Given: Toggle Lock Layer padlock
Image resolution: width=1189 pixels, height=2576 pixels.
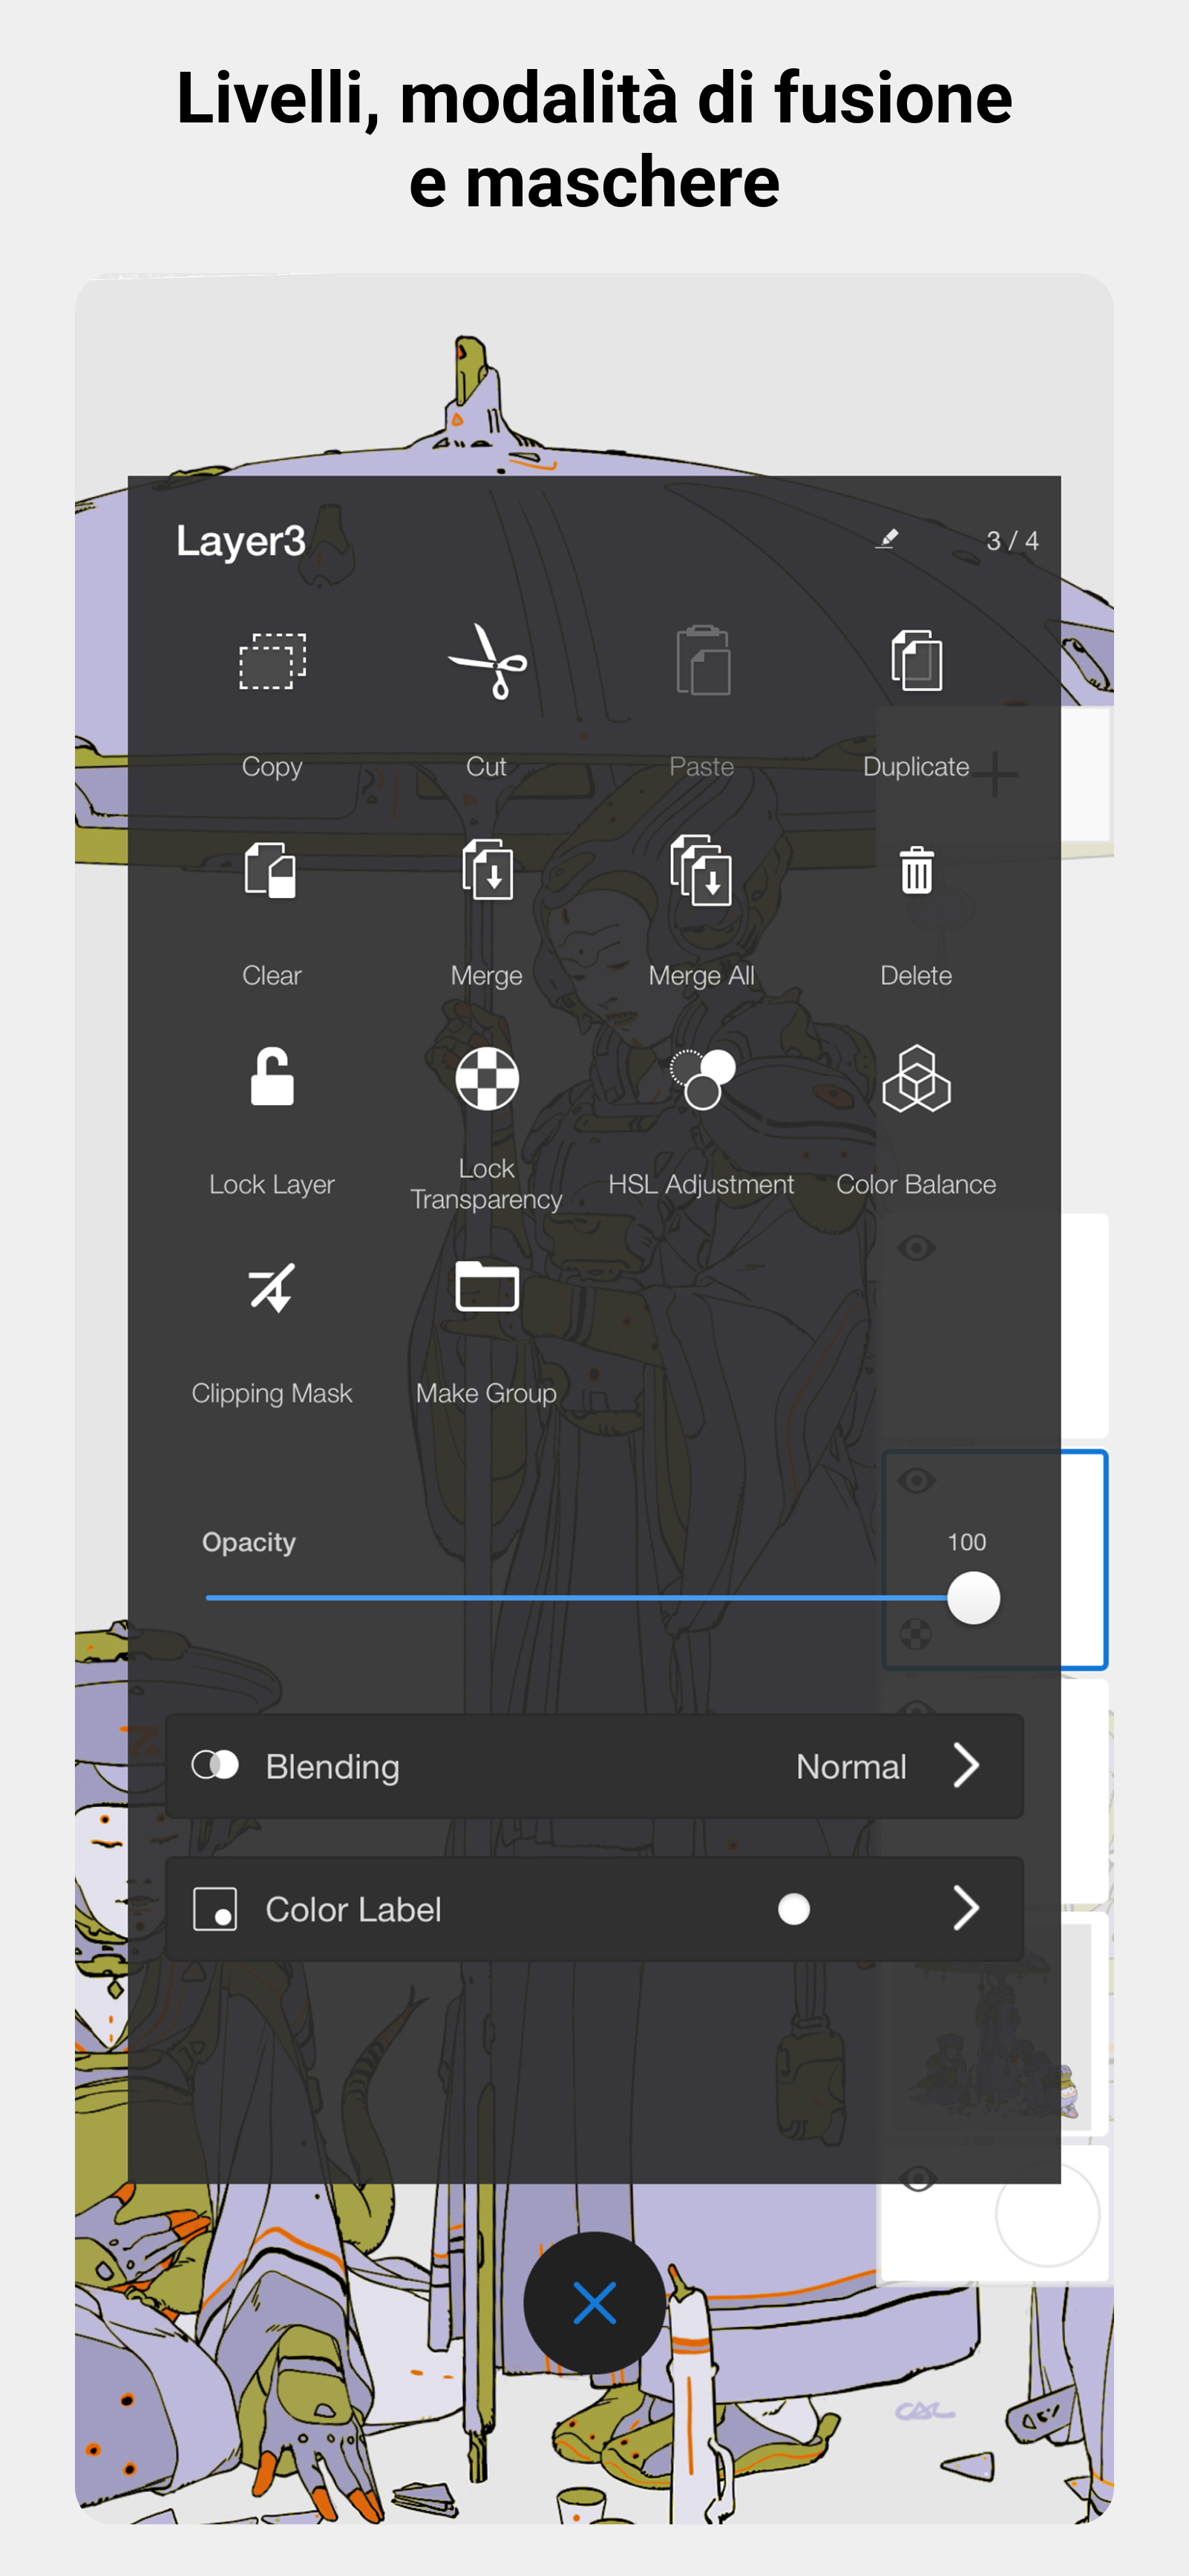Looking at the screenshot, I should coord(272,1077).
